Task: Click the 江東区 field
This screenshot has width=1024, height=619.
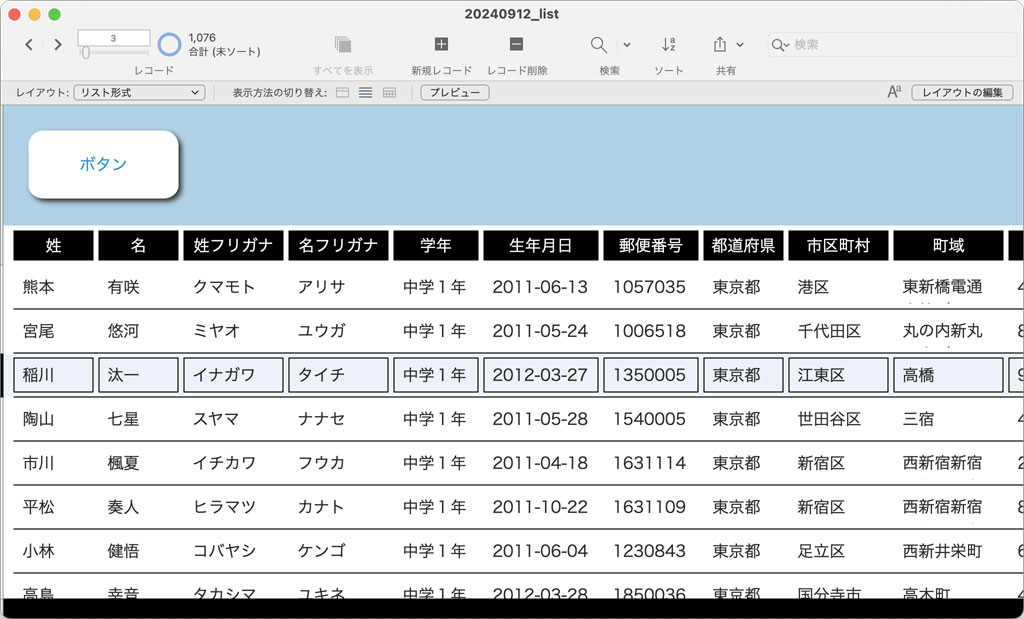Action: click(839, 375)
